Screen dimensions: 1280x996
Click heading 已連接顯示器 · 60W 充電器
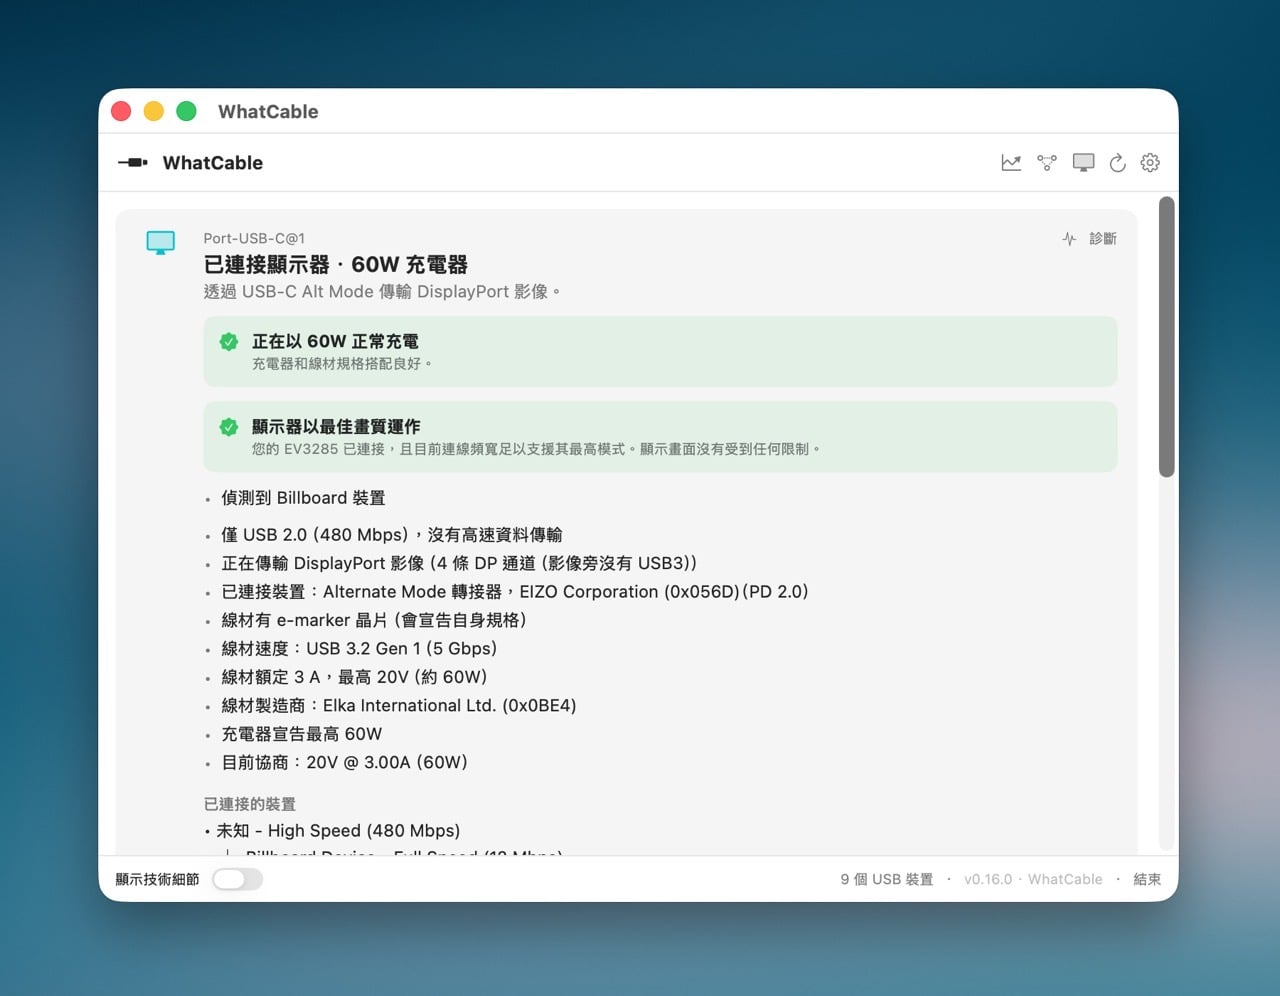click(x=336, y=265)
